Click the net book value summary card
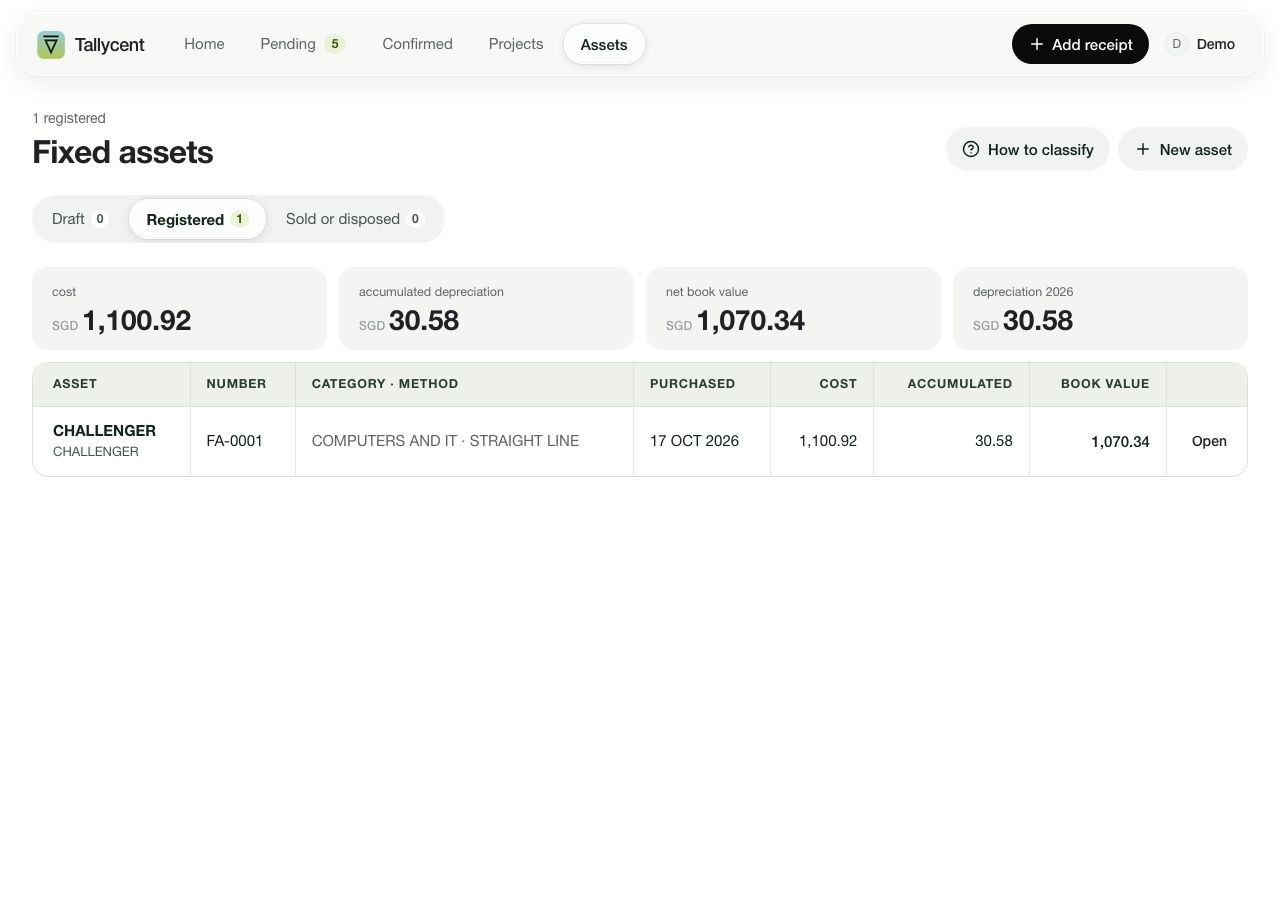The height and width of the screenshot is (900, 1280). 793,309
